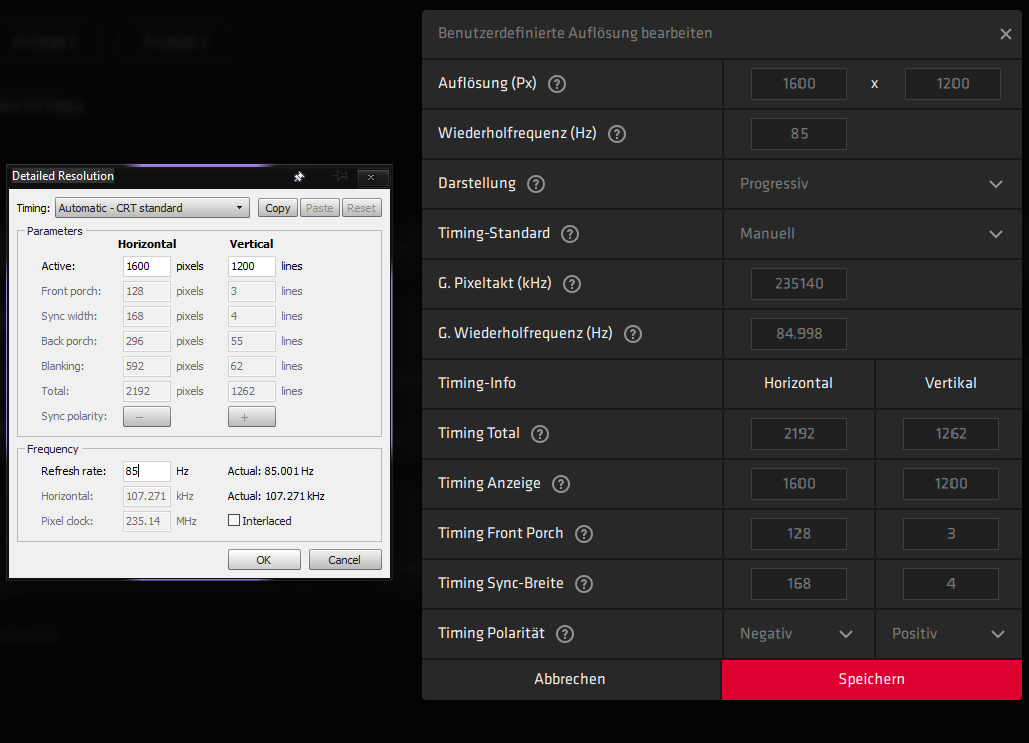The width and height of the screenshot is (1029, 743).
Task: Click the horizontal Front porch field 128
Action: (147, 291)
